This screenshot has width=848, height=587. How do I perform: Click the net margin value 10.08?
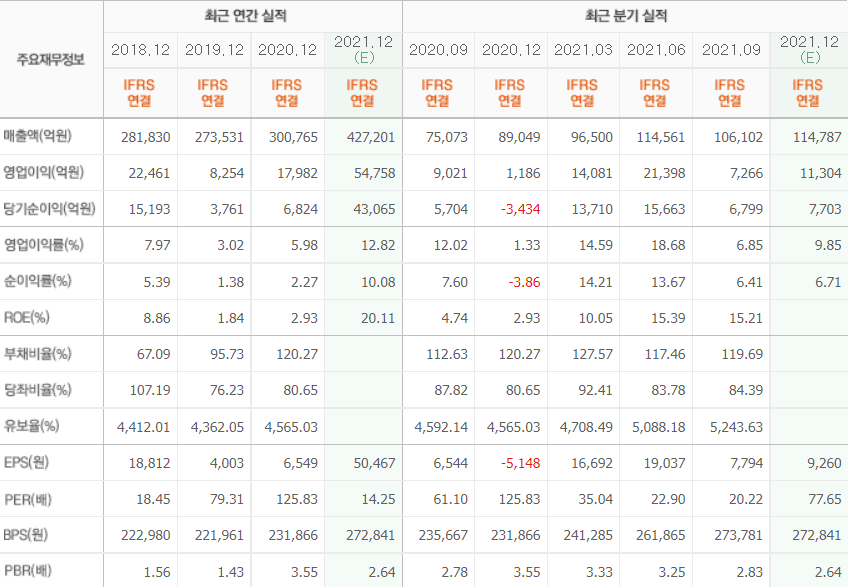(379, 282)
